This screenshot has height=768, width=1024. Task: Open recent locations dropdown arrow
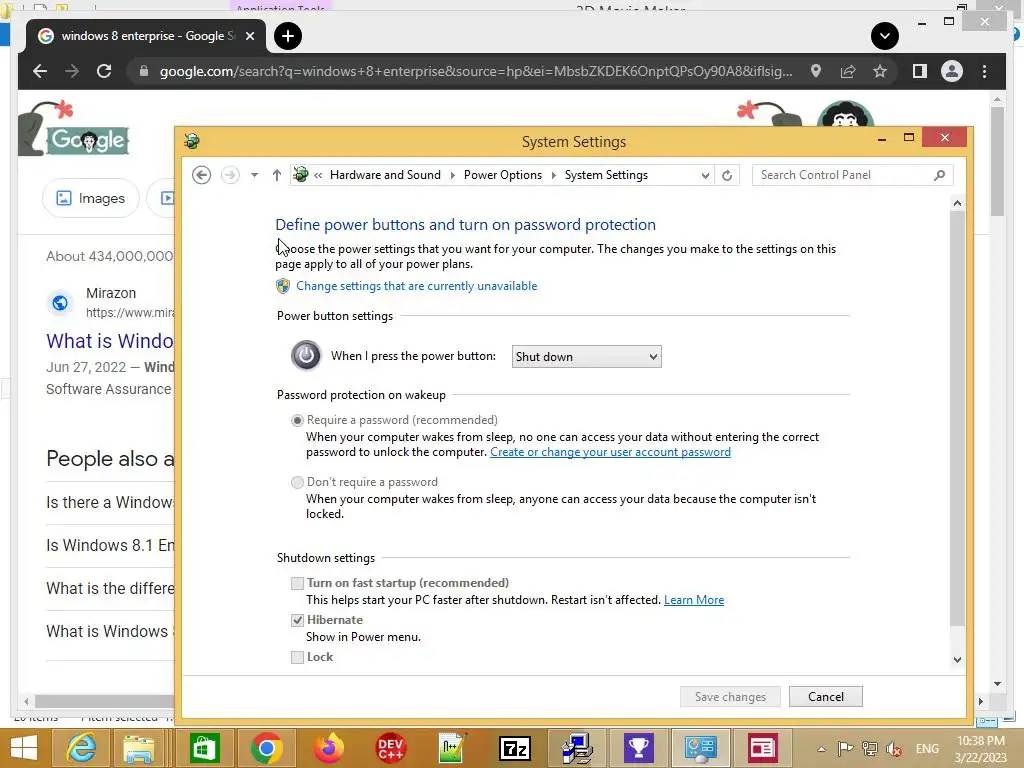(254, 175)
